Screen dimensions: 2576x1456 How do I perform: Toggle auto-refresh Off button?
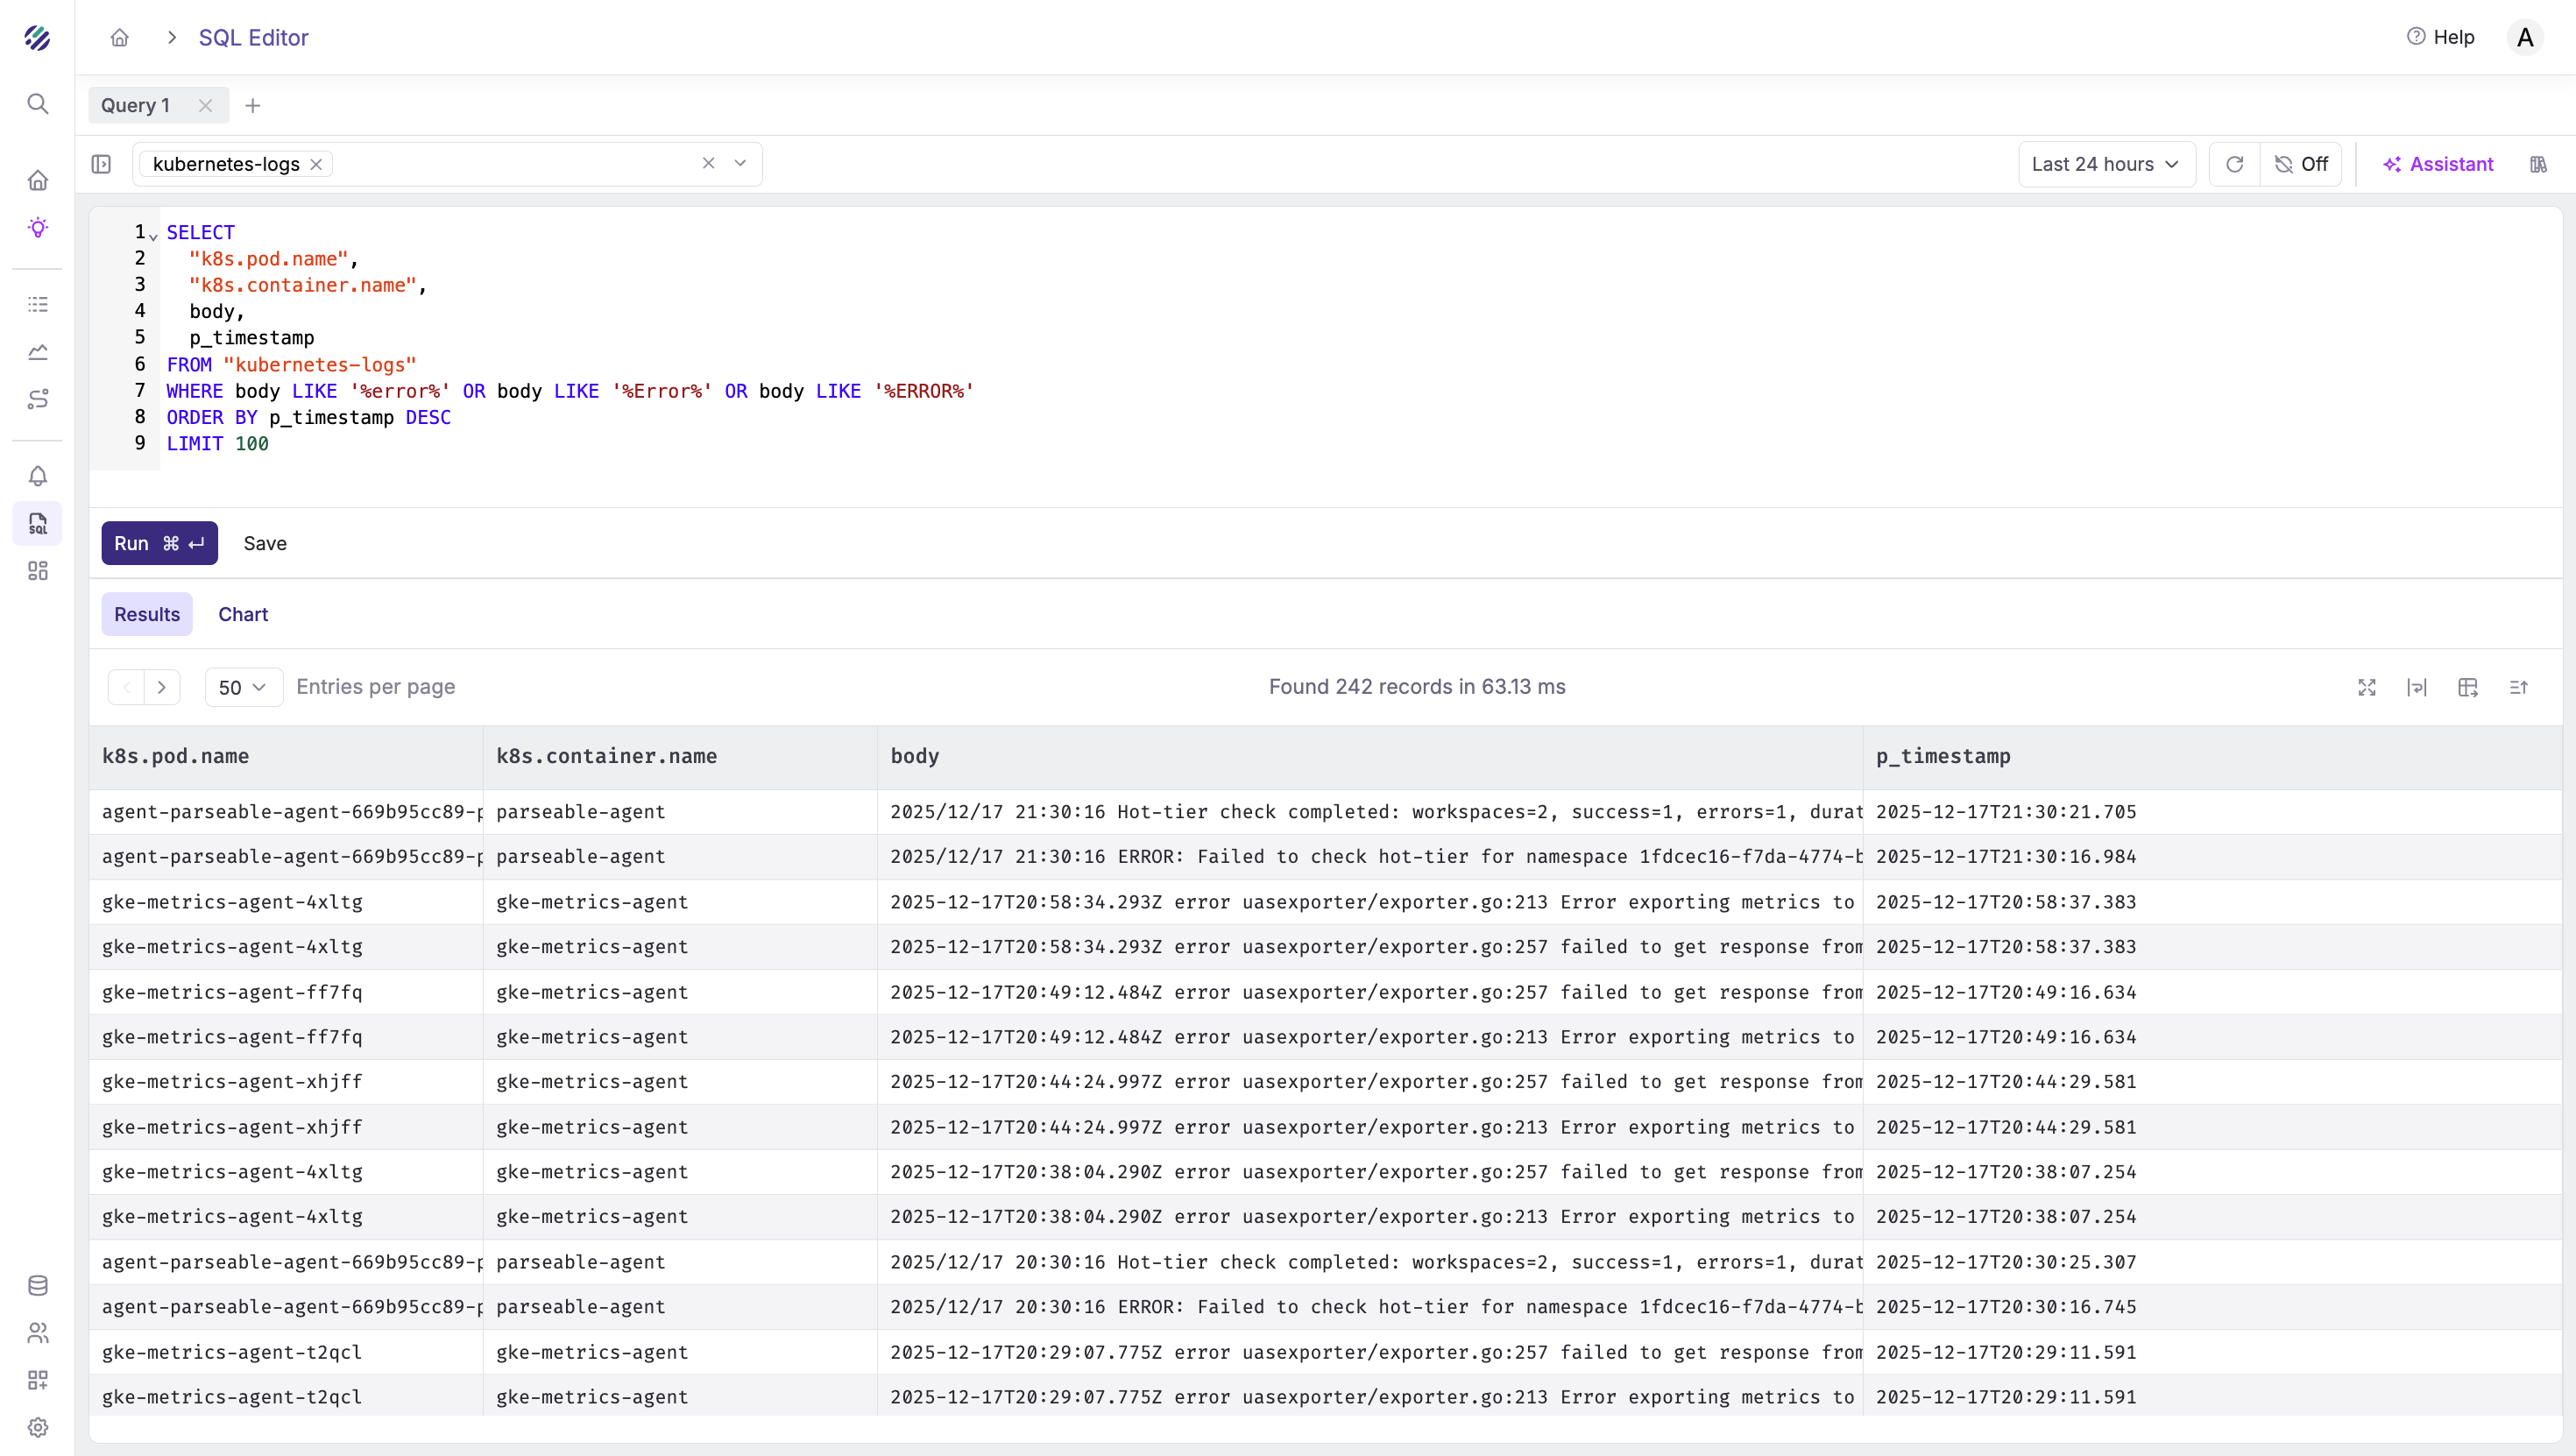(x=2301, y=164)
